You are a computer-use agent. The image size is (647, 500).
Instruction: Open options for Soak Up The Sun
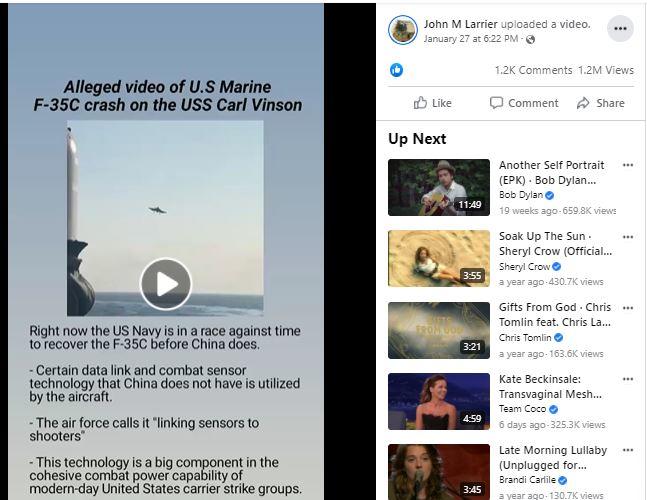click(628, 237)
